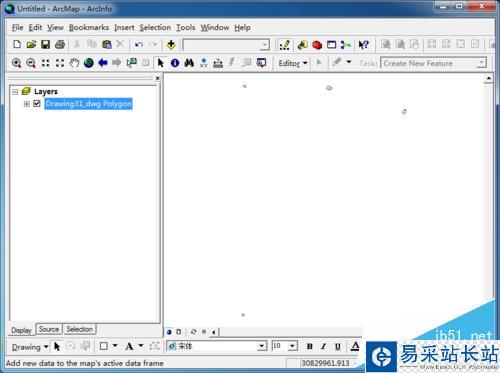Select the Drawing31_dwg Polygon layer name
Screen dimensions: 500x373
point(88,104)
